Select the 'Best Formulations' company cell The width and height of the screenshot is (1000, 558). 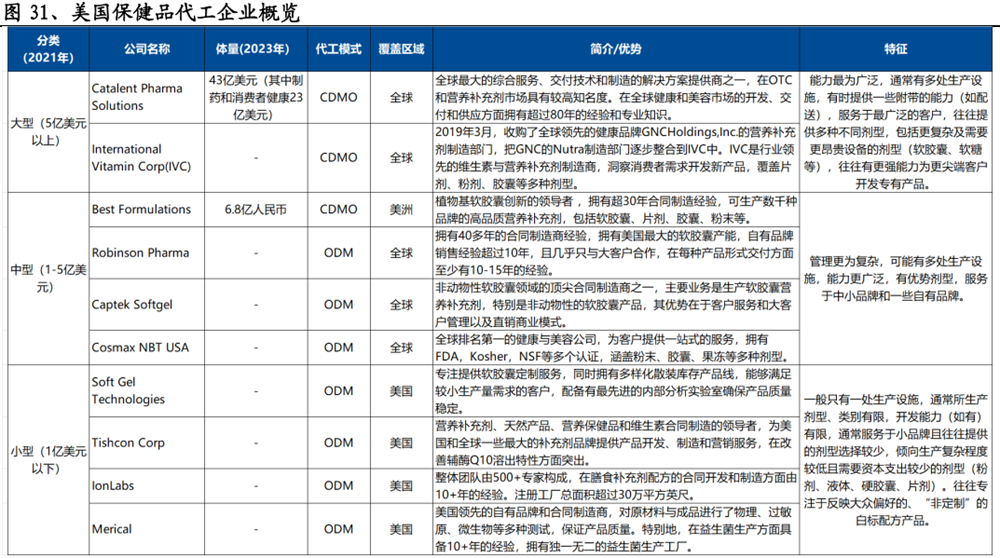(147, 209)
